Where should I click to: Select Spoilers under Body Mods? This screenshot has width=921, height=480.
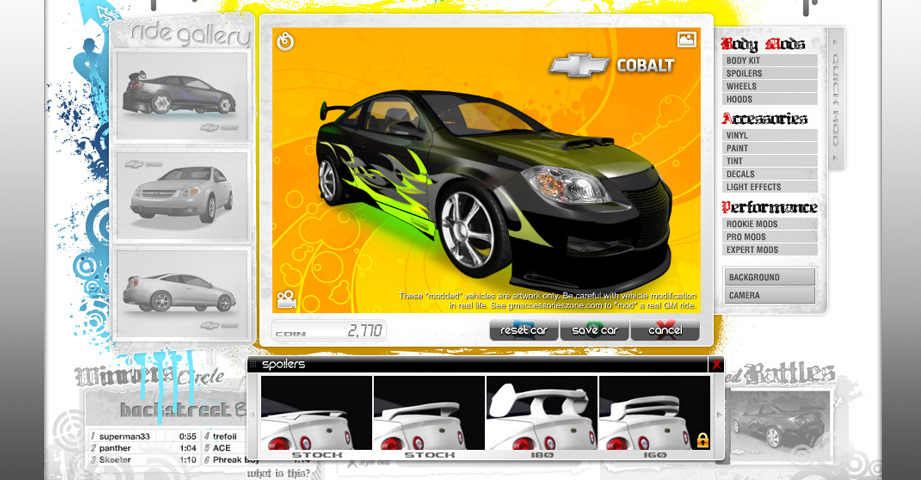coord(769,73)
